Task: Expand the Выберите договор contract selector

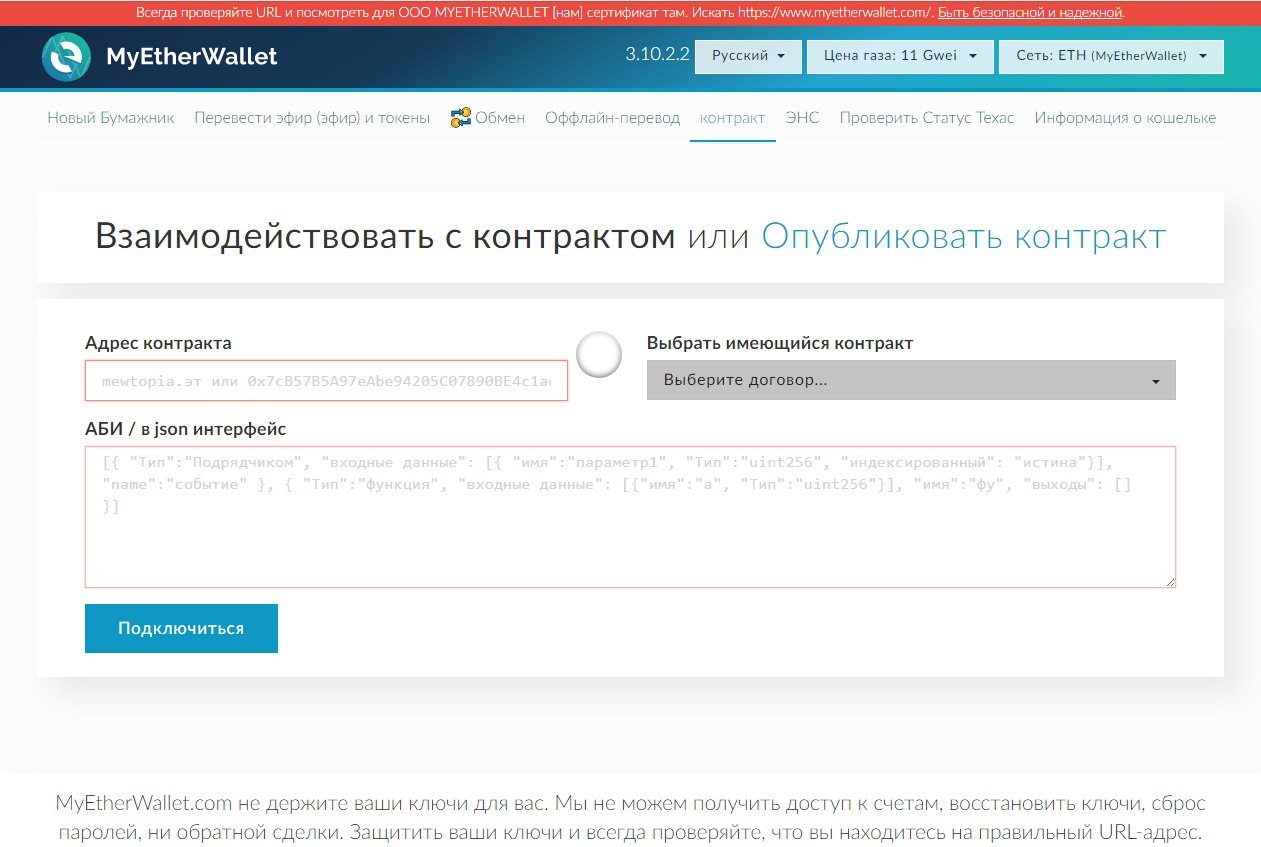Action: [911, 380]
